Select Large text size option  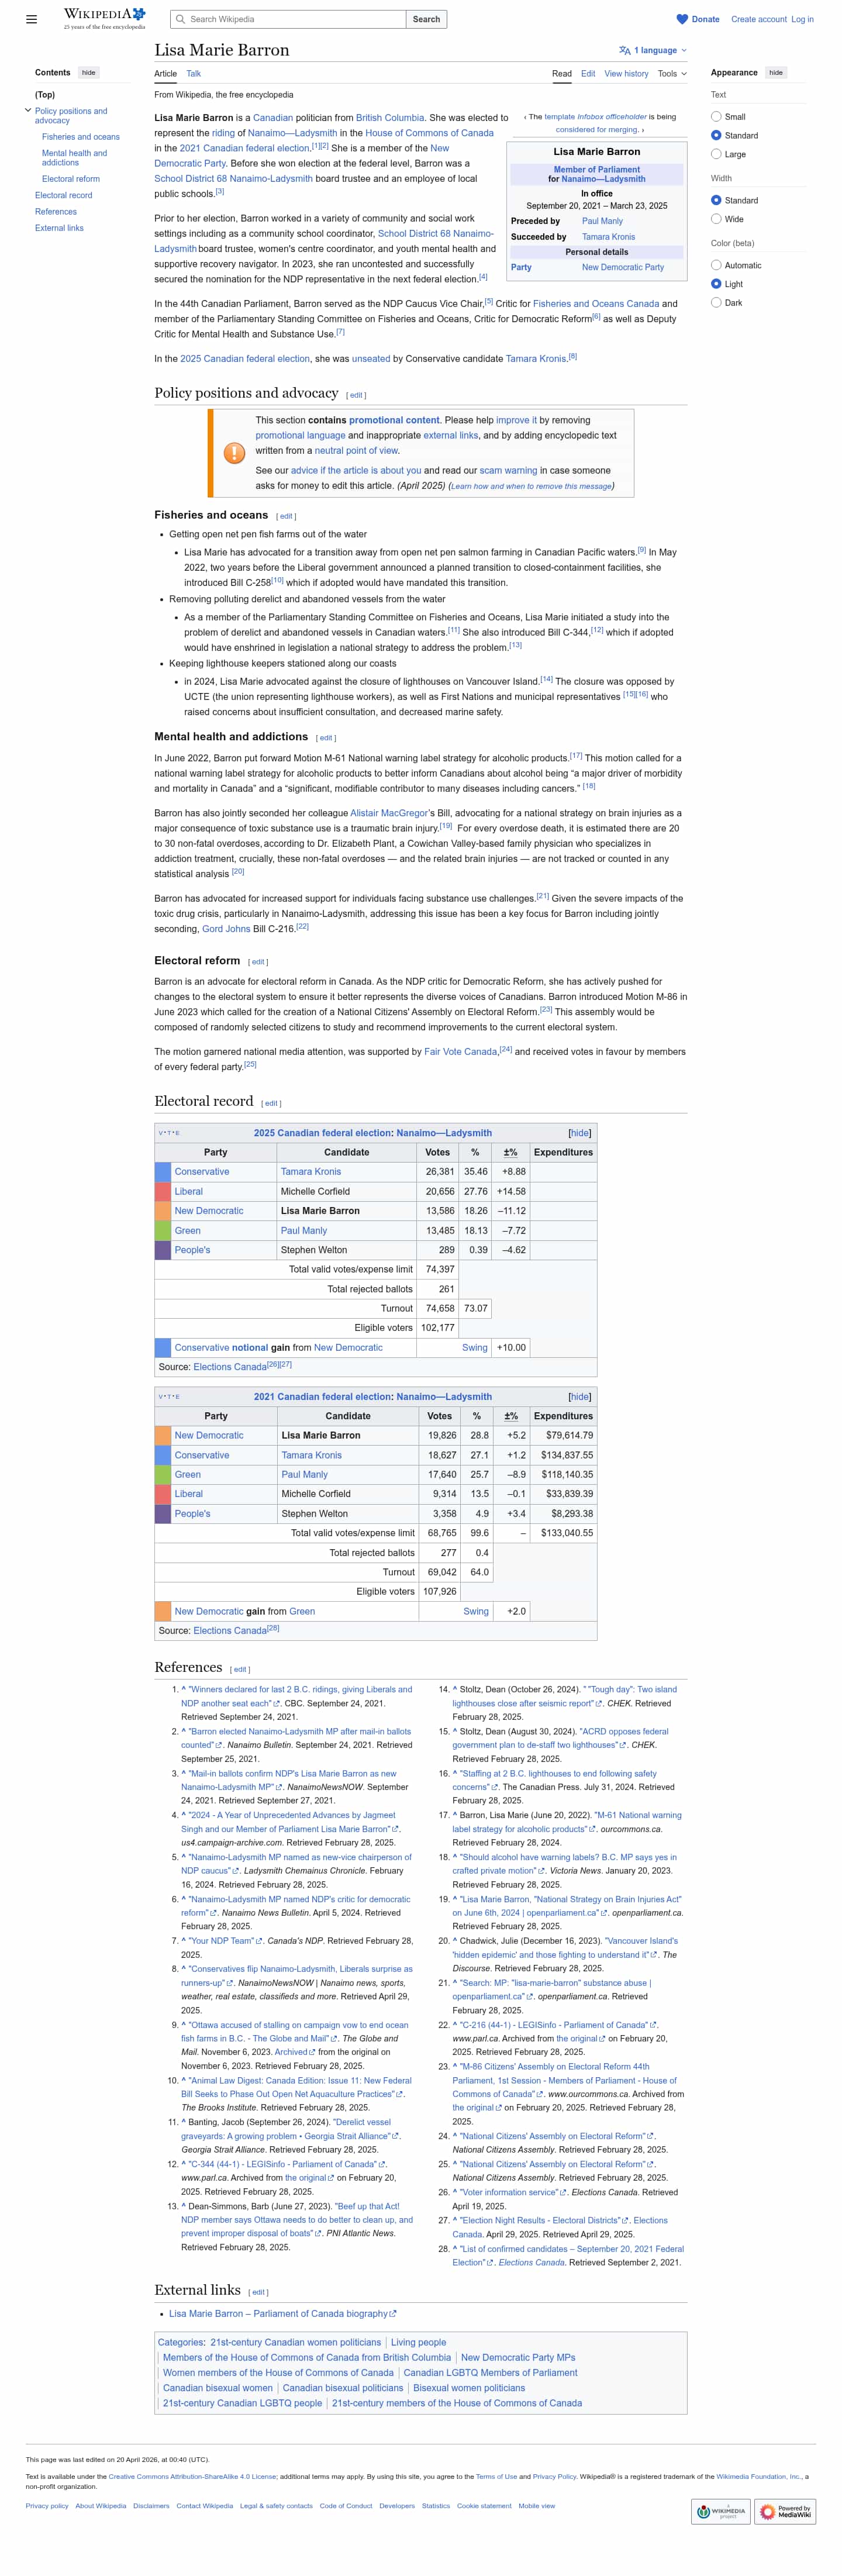[716, 154]
